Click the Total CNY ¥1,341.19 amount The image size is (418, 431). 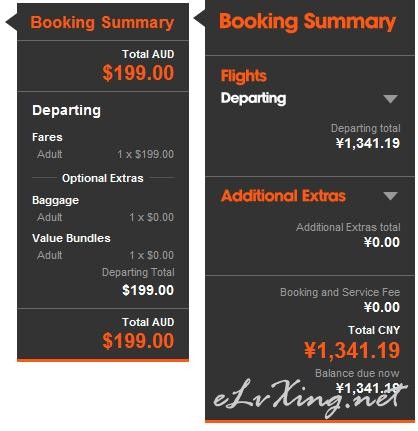pyautogui.click(x=352, y=350)
